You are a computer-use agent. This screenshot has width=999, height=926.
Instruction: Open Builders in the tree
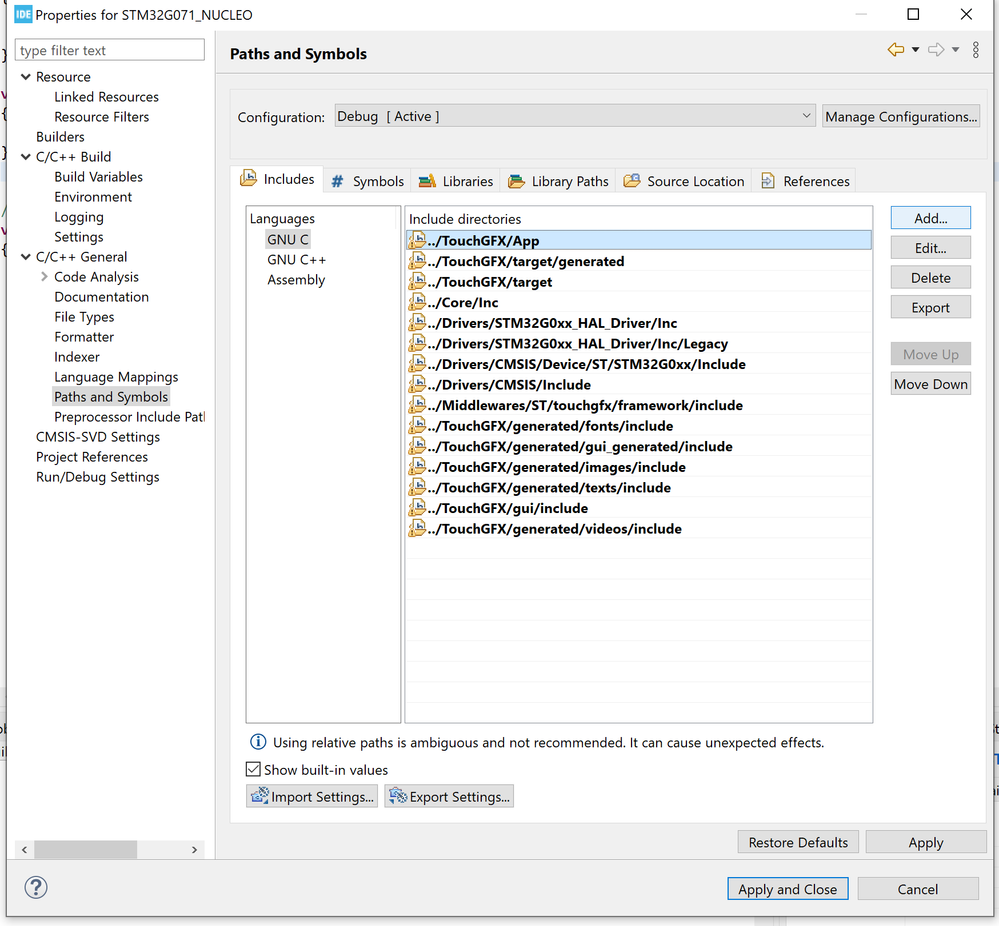[x=60, y=137]
